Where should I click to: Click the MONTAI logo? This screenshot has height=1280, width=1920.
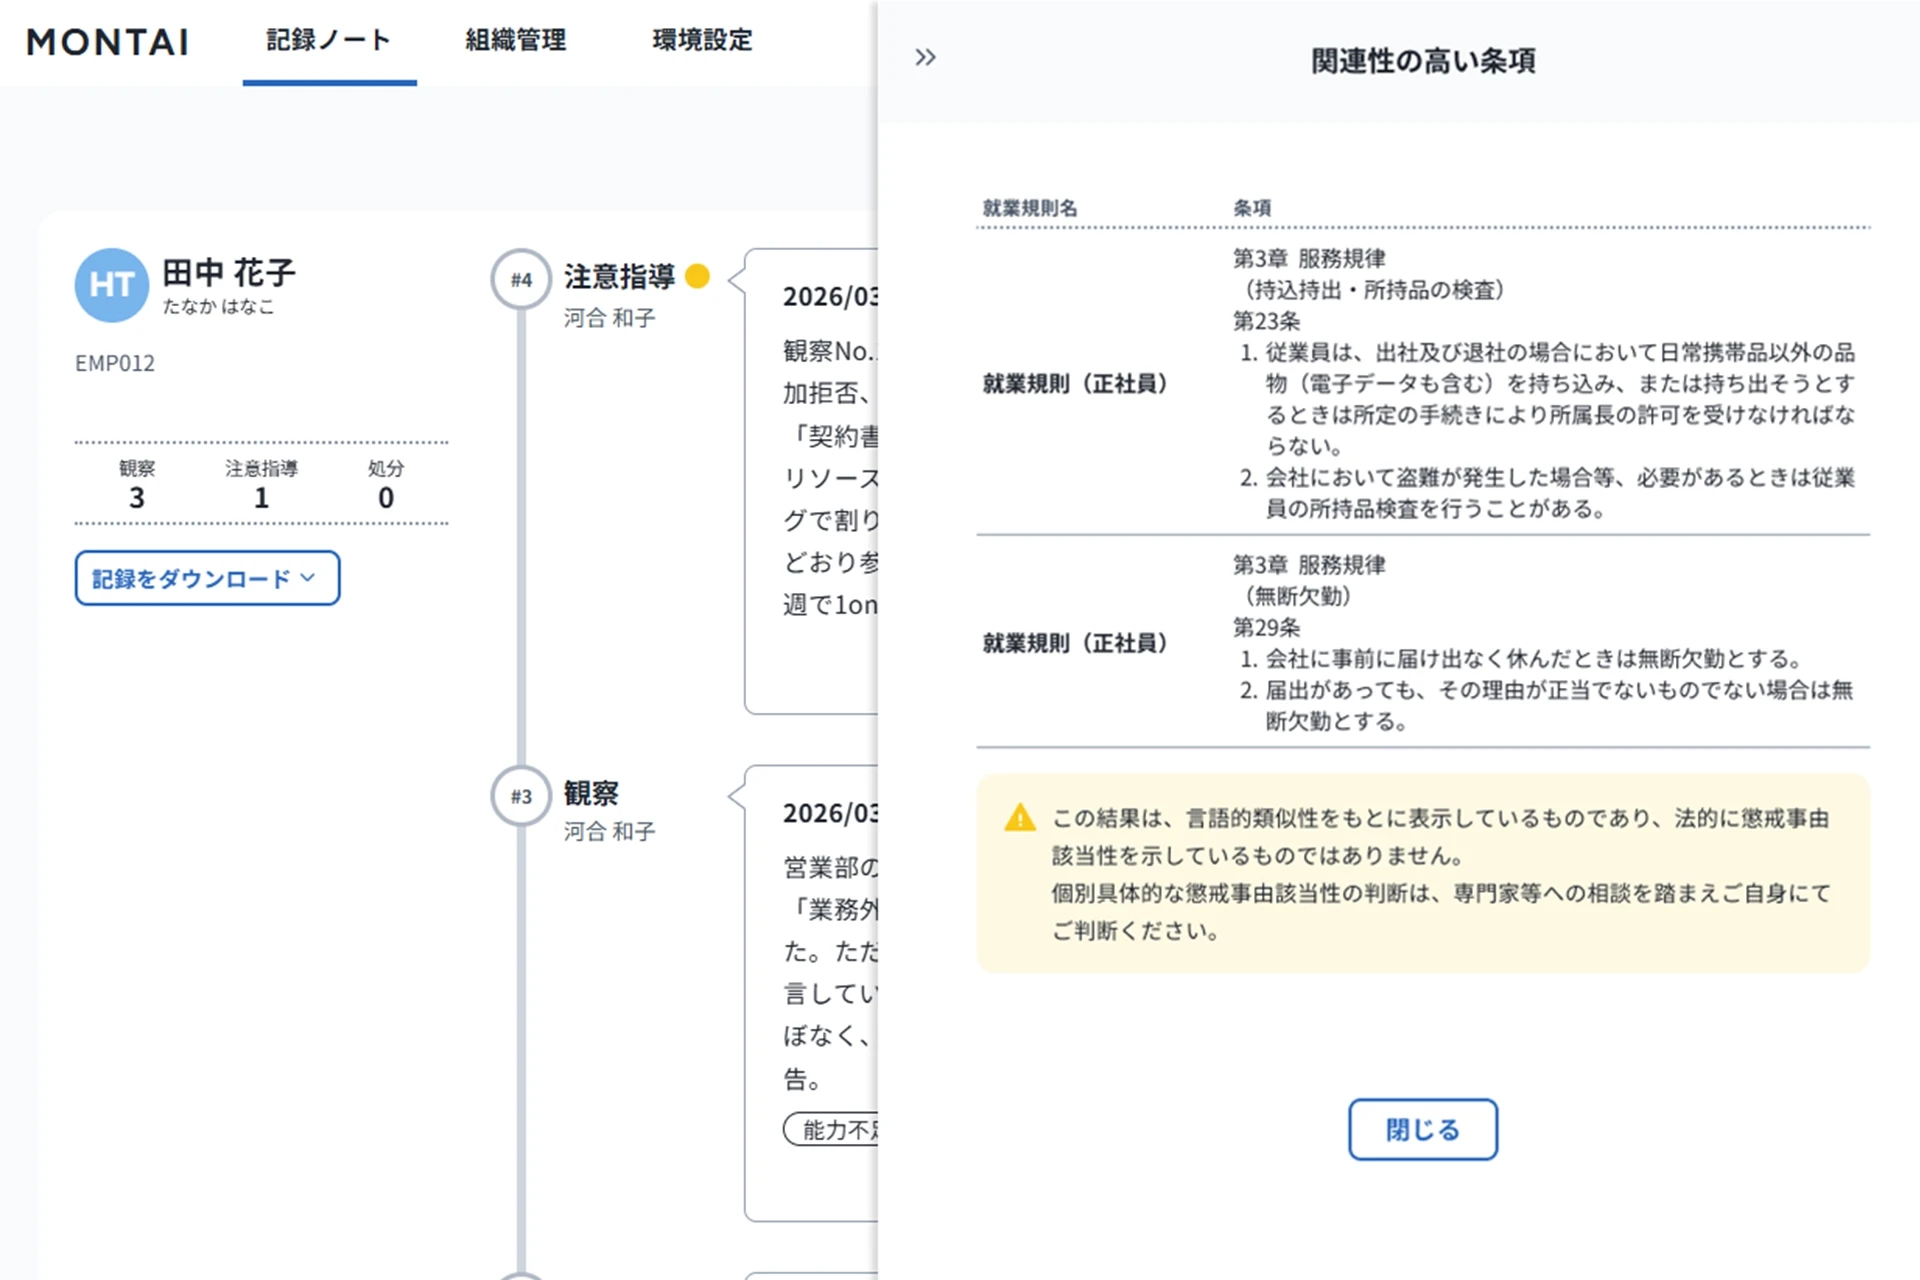(x=107, y=42)
